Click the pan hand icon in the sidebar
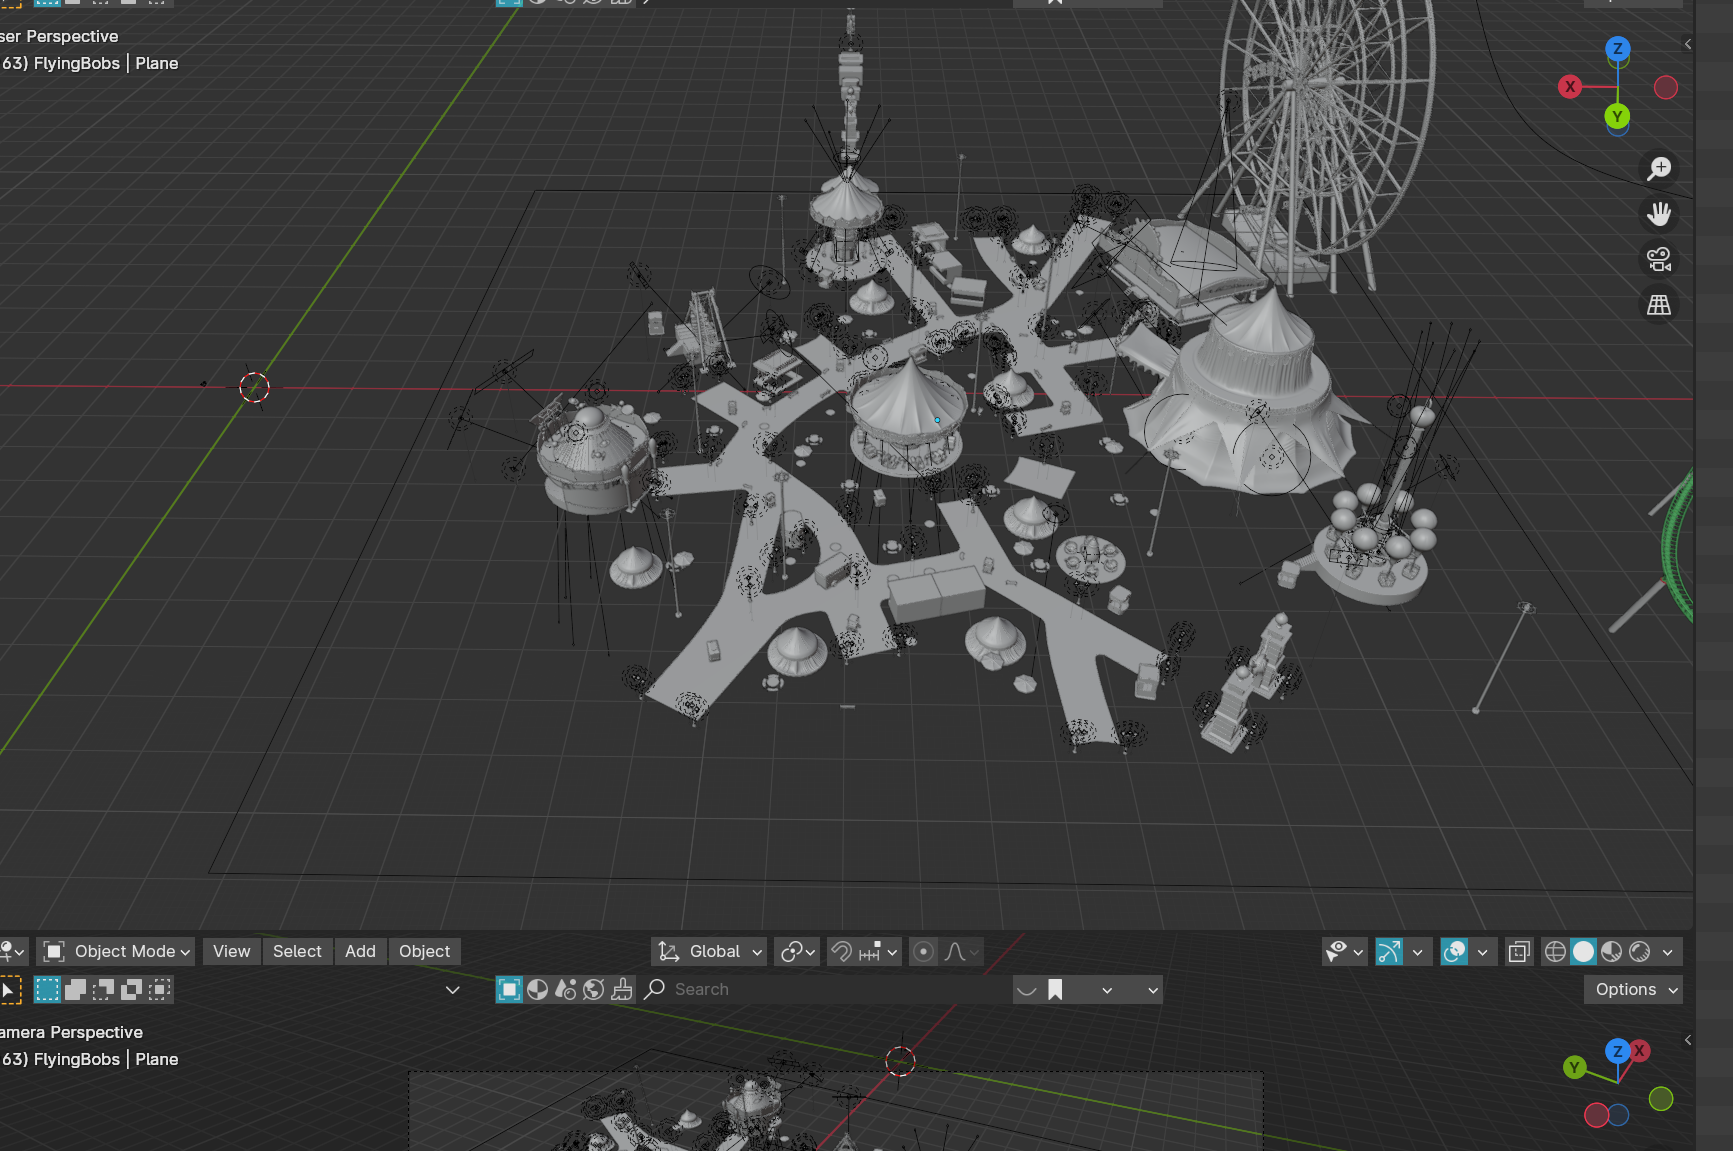Viewport: 1733px width, 1151px height. coord(1659,213)
